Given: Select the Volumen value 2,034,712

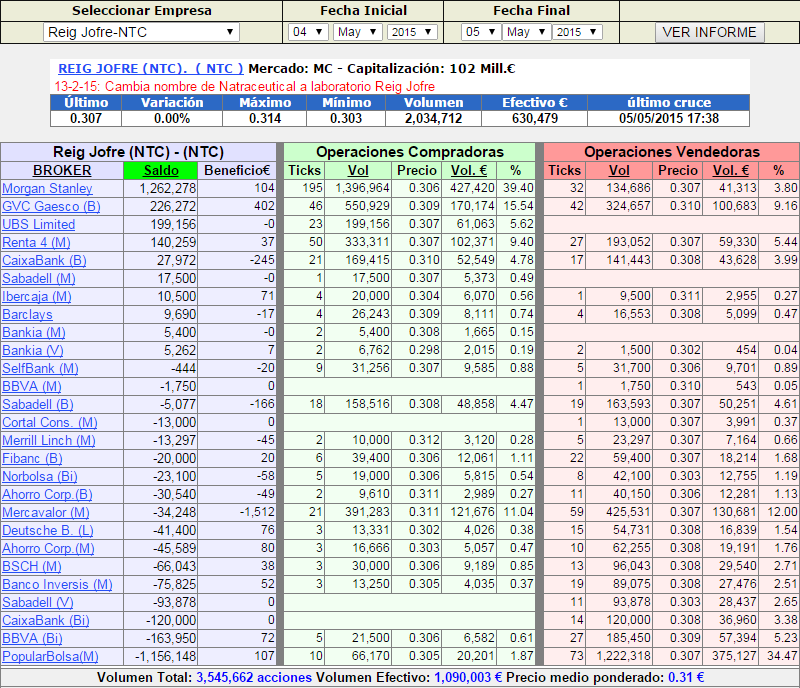Looking at the screenshot, I should (x=433, y=118).
